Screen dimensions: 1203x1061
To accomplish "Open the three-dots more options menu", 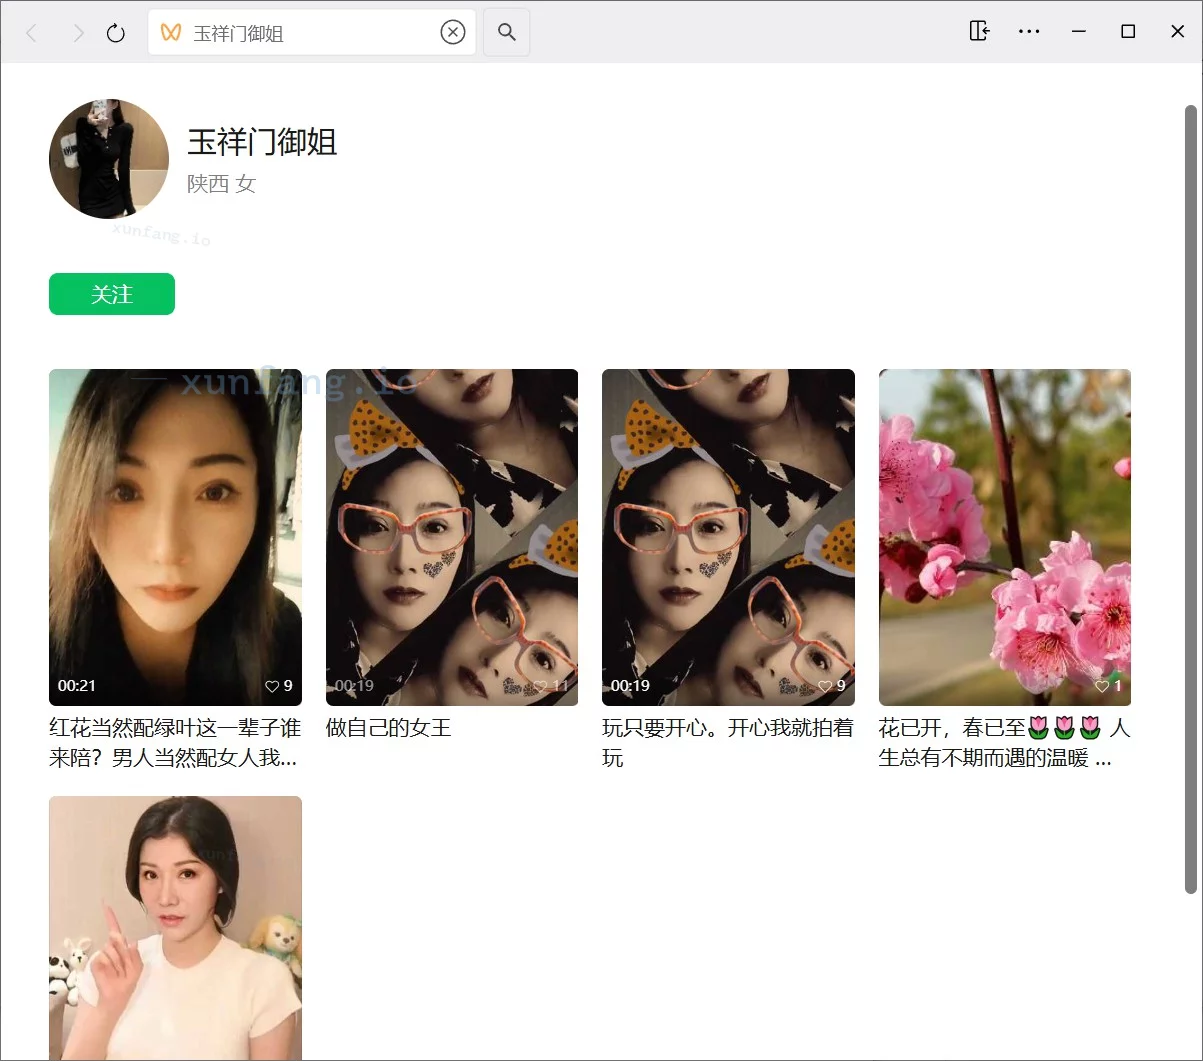I will click(1029, 31).
